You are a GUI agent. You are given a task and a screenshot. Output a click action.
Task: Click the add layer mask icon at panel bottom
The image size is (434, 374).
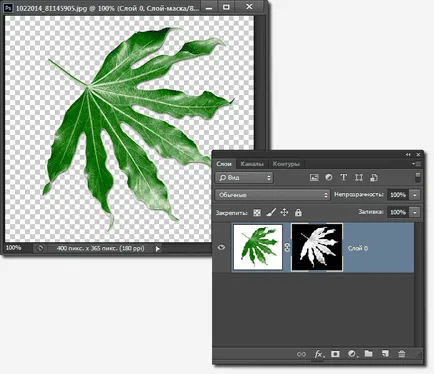coord(335,354)
